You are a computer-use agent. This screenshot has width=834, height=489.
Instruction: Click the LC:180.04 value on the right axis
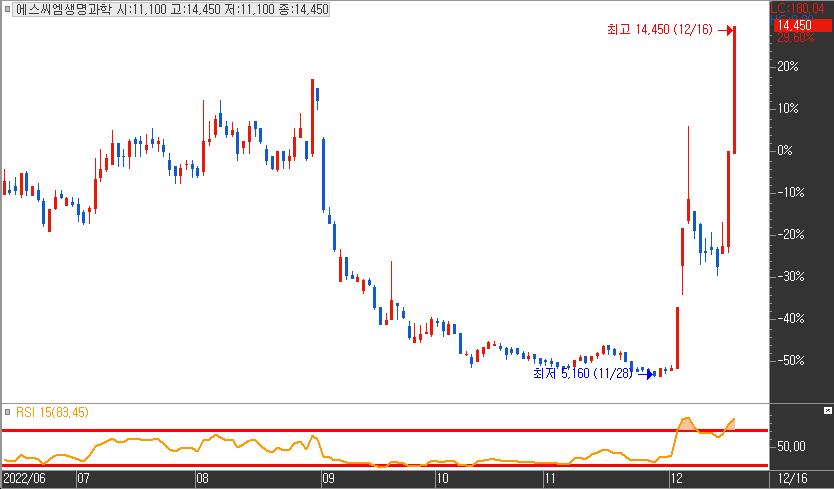[x=797, y=9]
